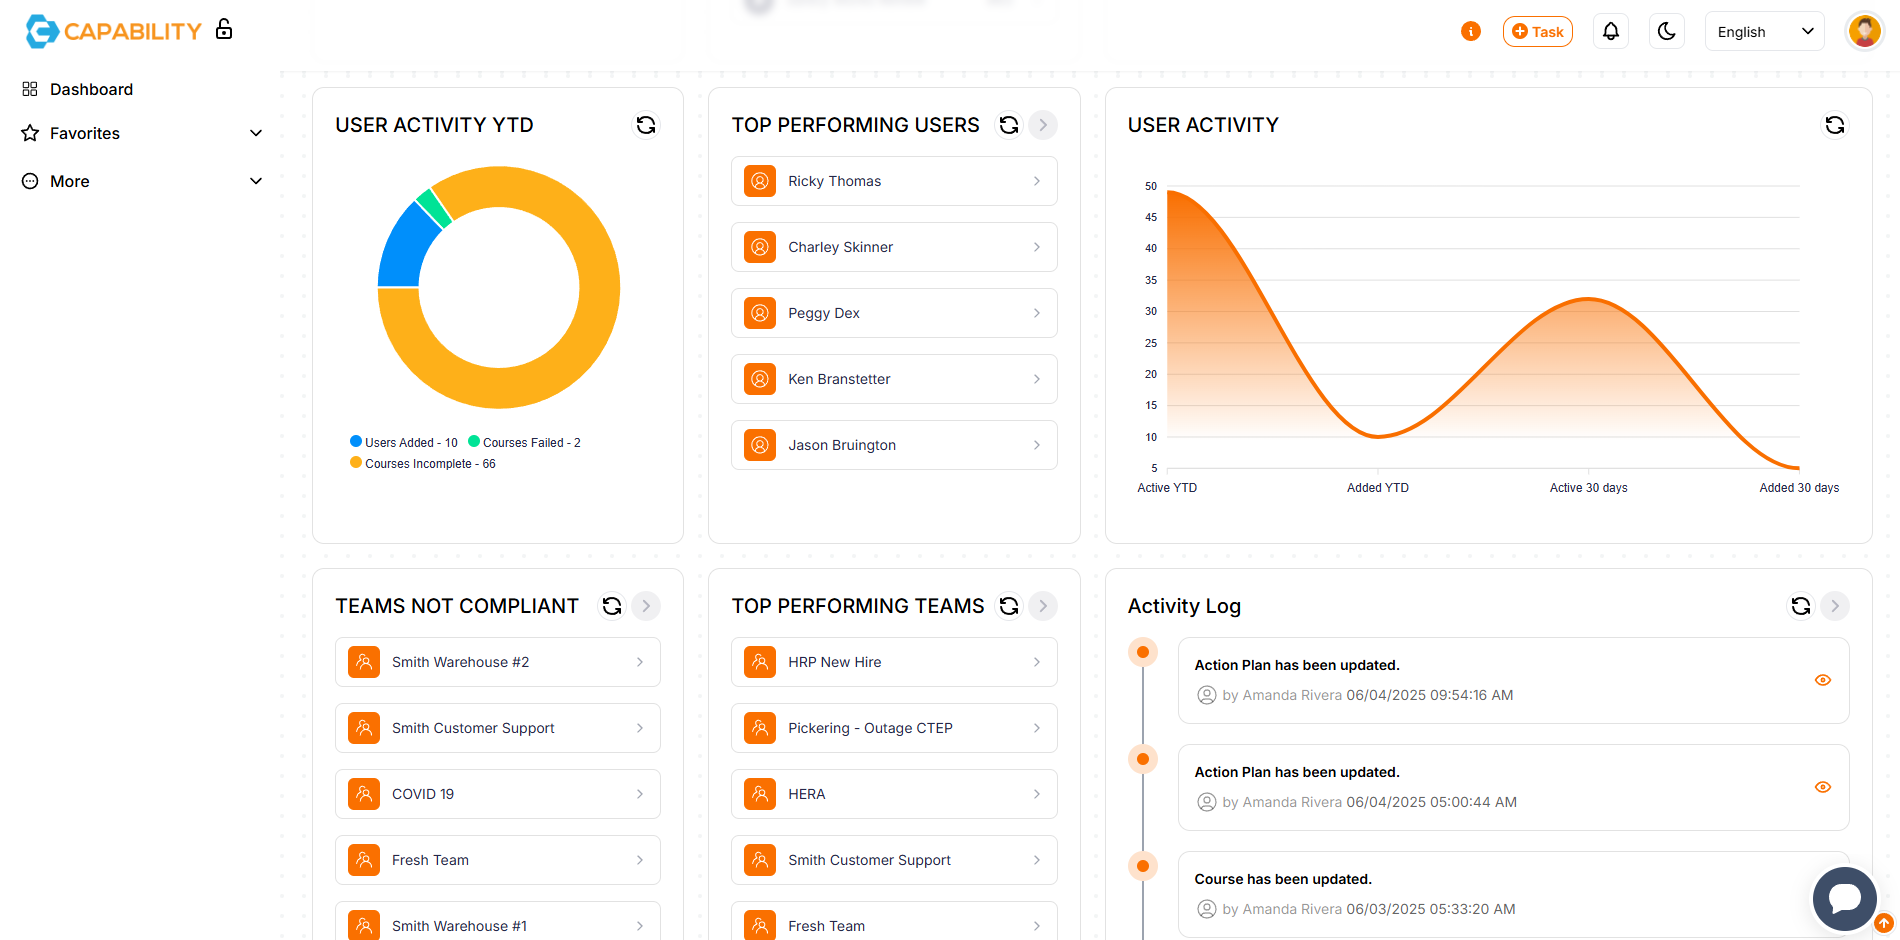This screenshot has height=940, width=1900.
Task: Open Ricky Thomas user entry
Action: coord(893,181)
